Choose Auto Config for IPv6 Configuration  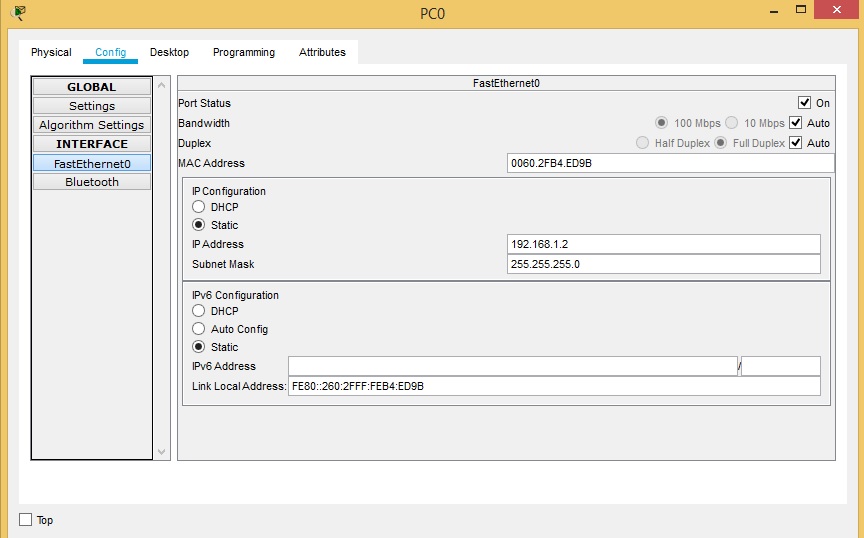click(199, 329)
